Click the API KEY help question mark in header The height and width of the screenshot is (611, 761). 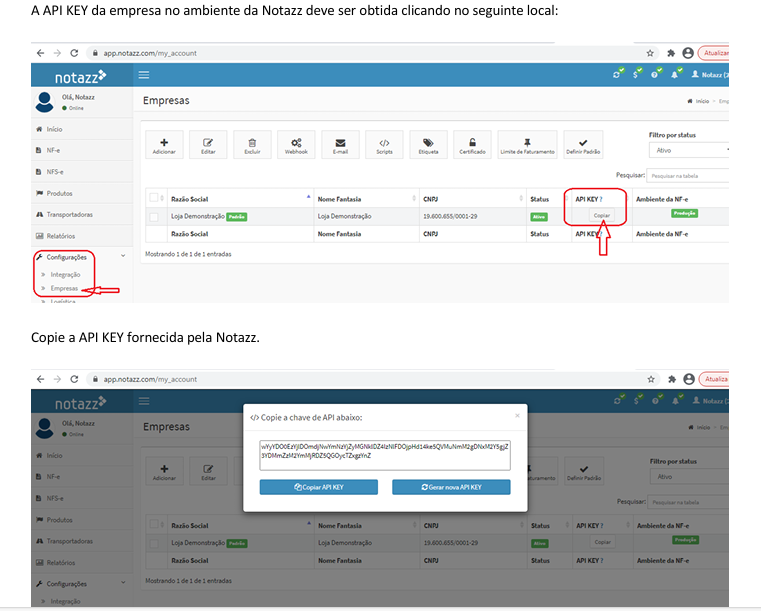[x=601, y=199]
